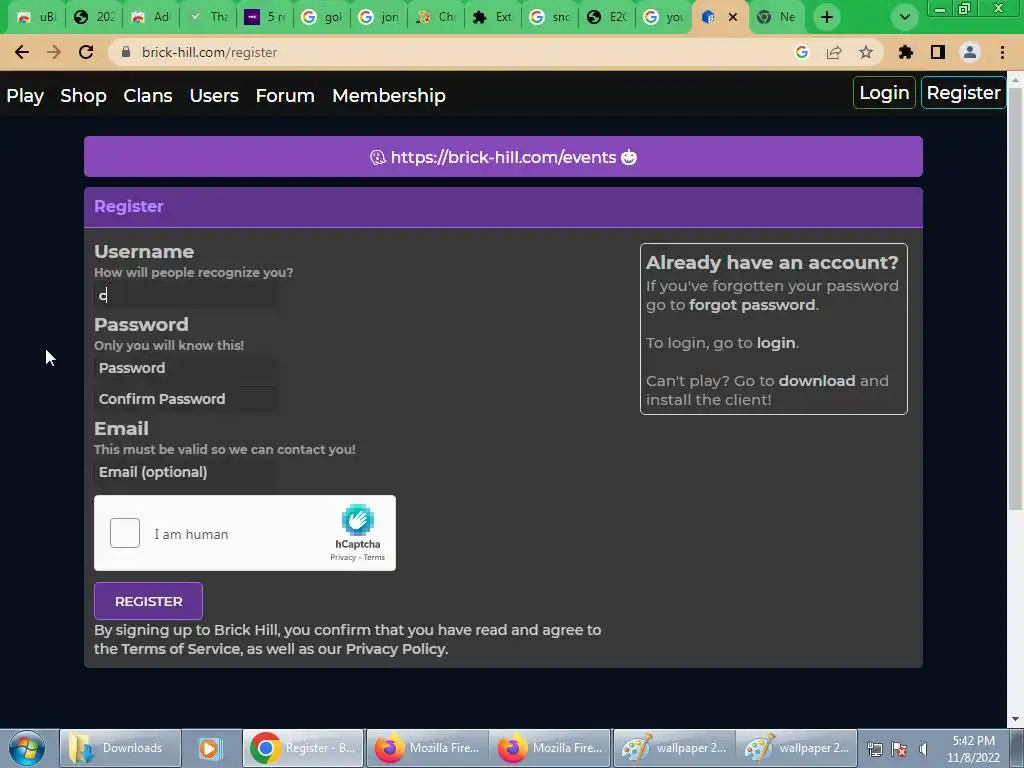Click the hCaptcha logo icon

coord(357,520)
